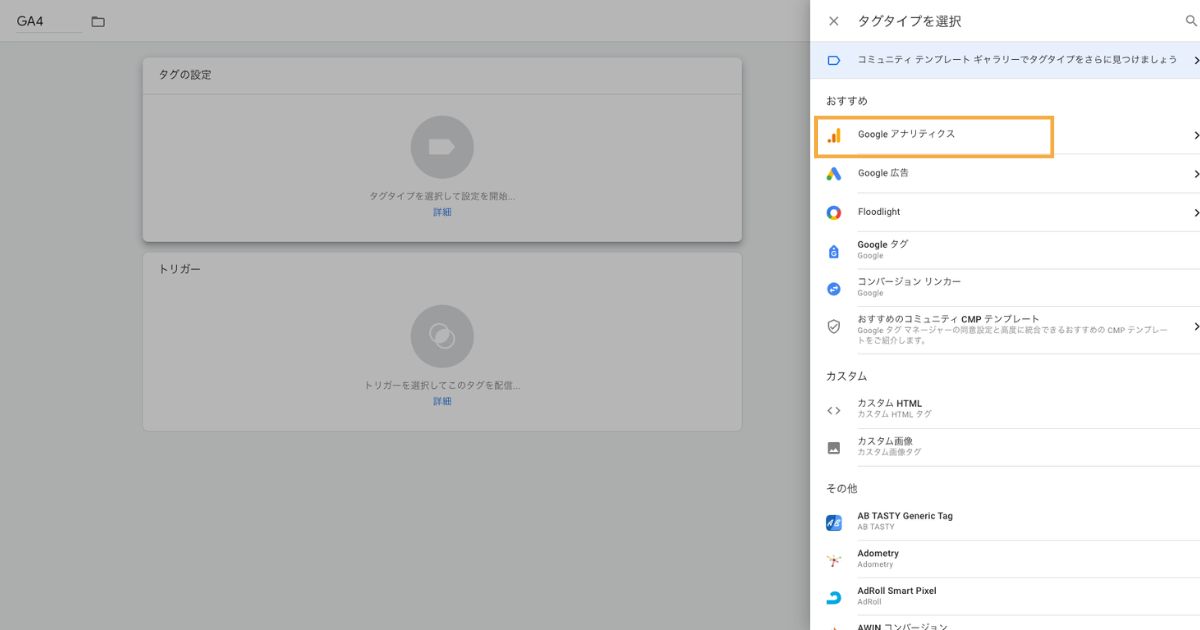Expand the Google 広告 chevron
Viewport: 1200px width, 630px height.
1196,174
